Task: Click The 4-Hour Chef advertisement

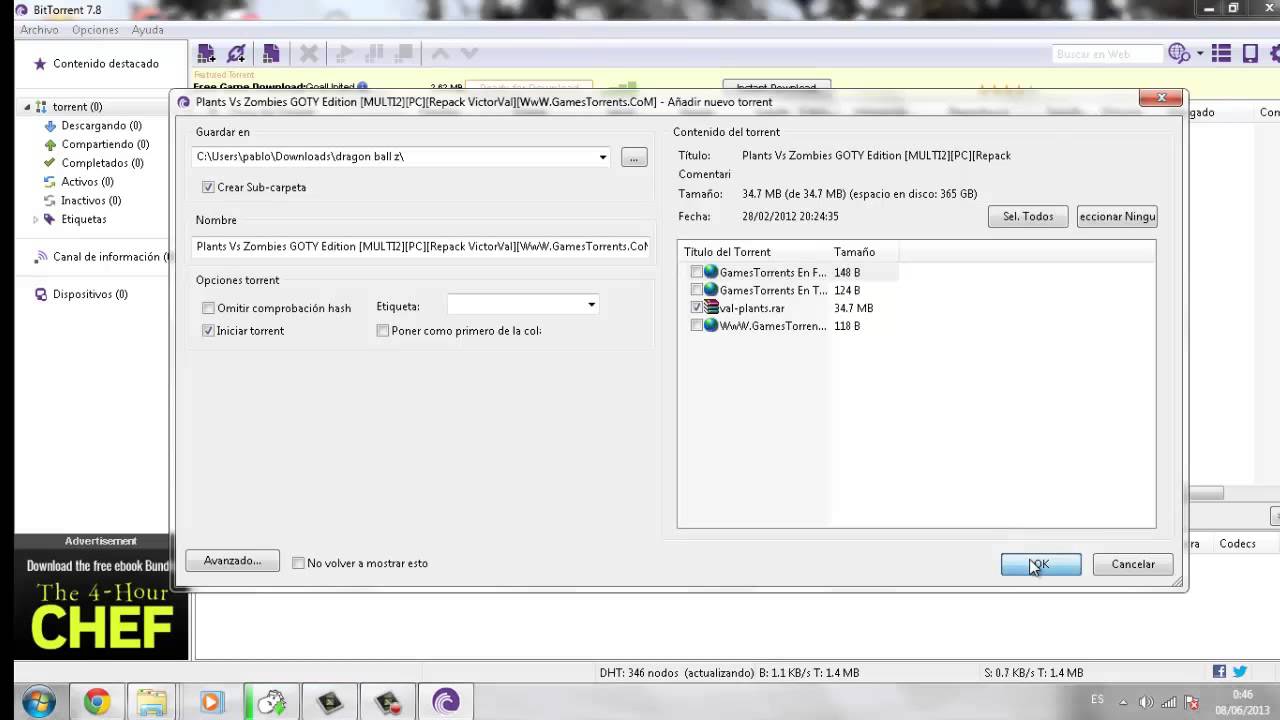Action: 100,604
